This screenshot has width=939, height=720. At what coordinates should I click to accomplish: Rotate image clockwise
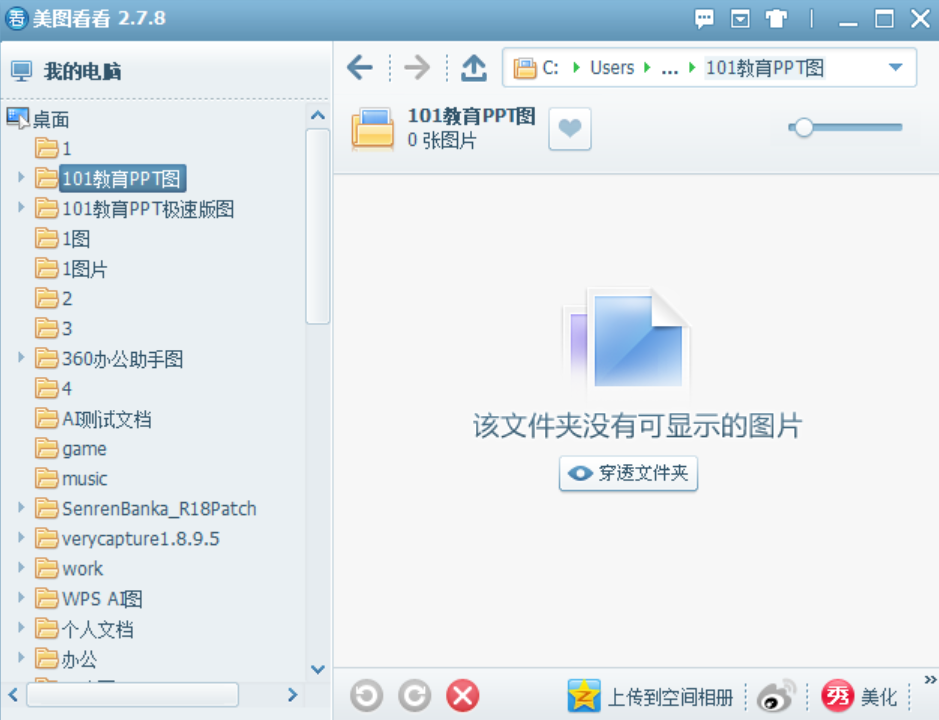(414, 695)
